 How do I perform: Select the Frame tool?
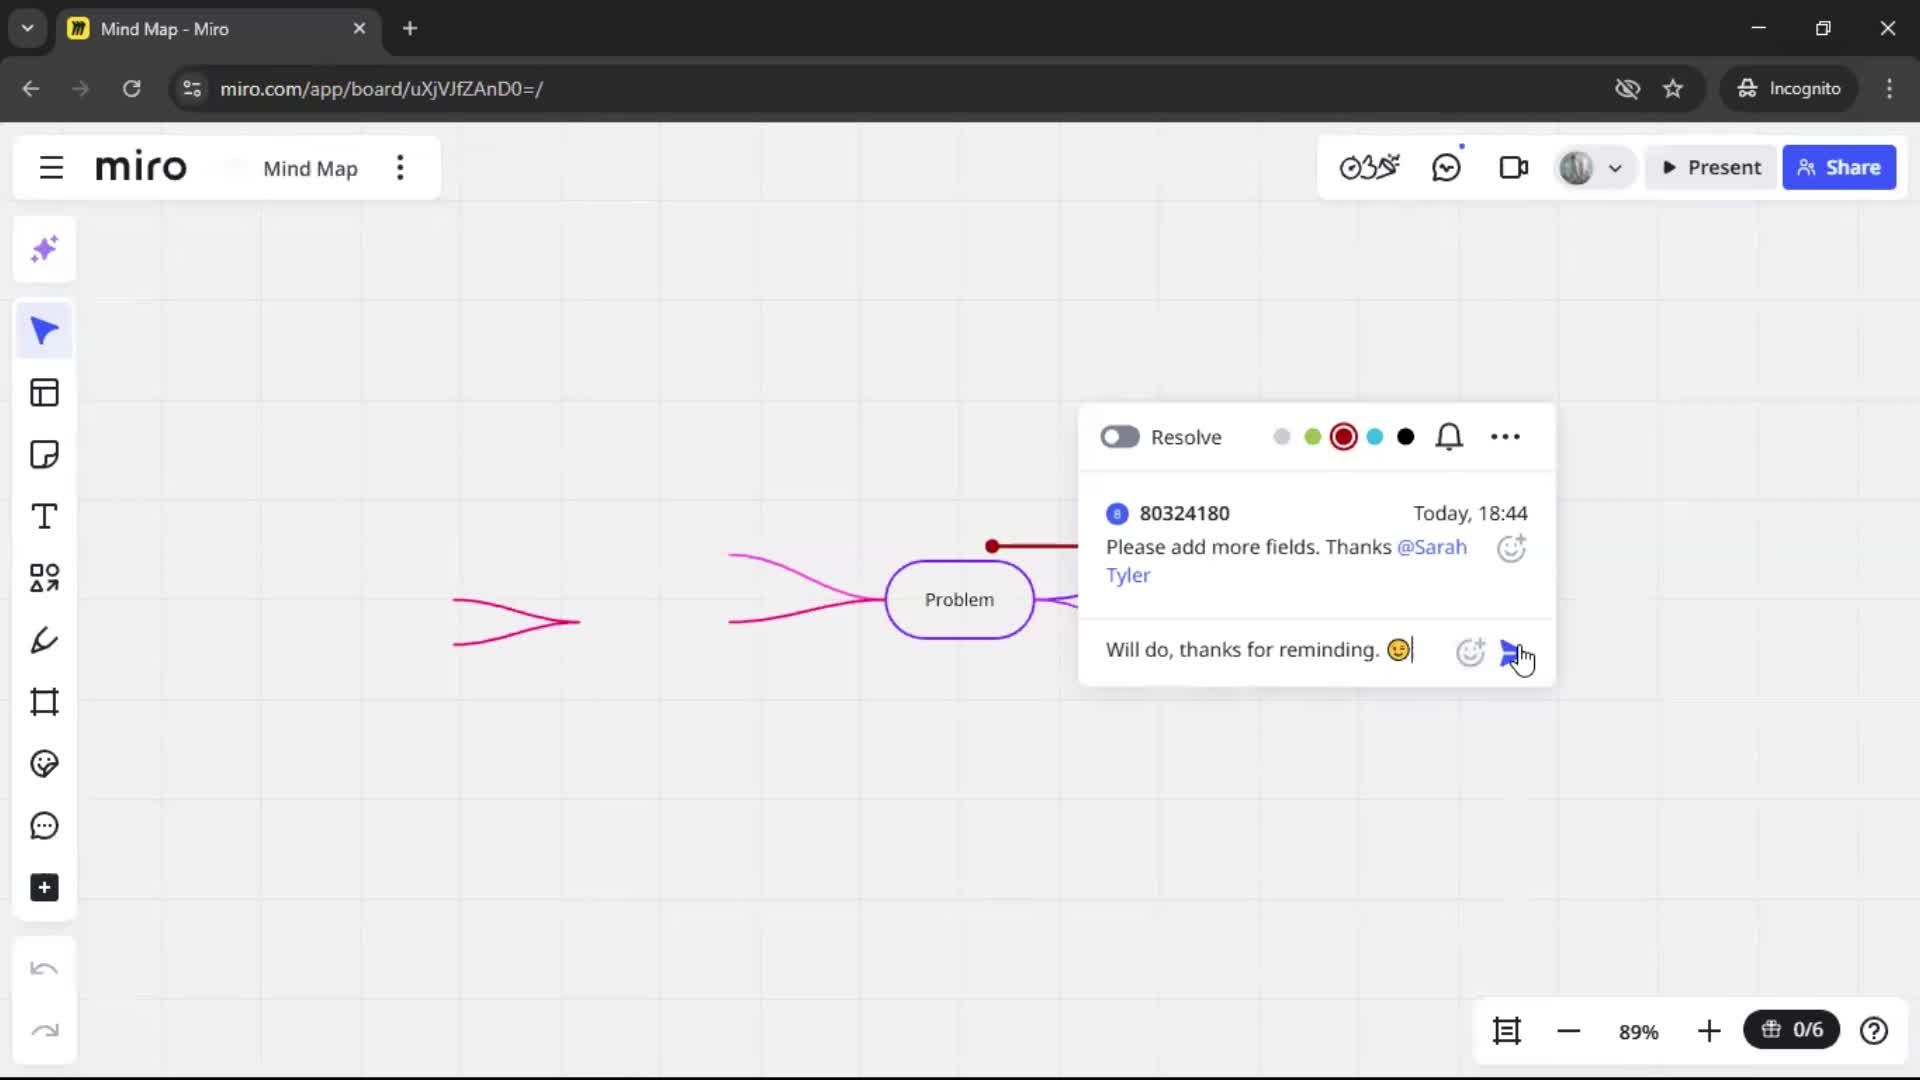click(x=44, y=702)
